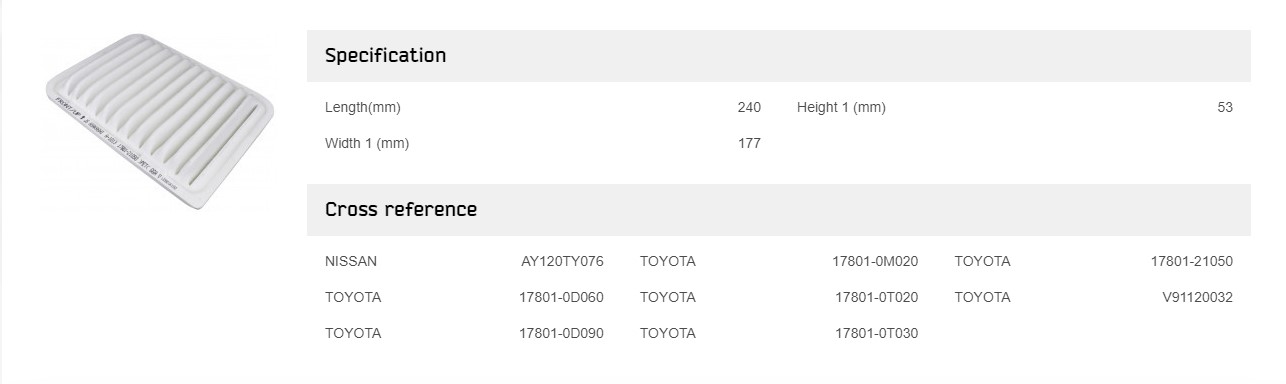Click part number V91120032
The image size is (1286, 384).
pos(1197,298)
